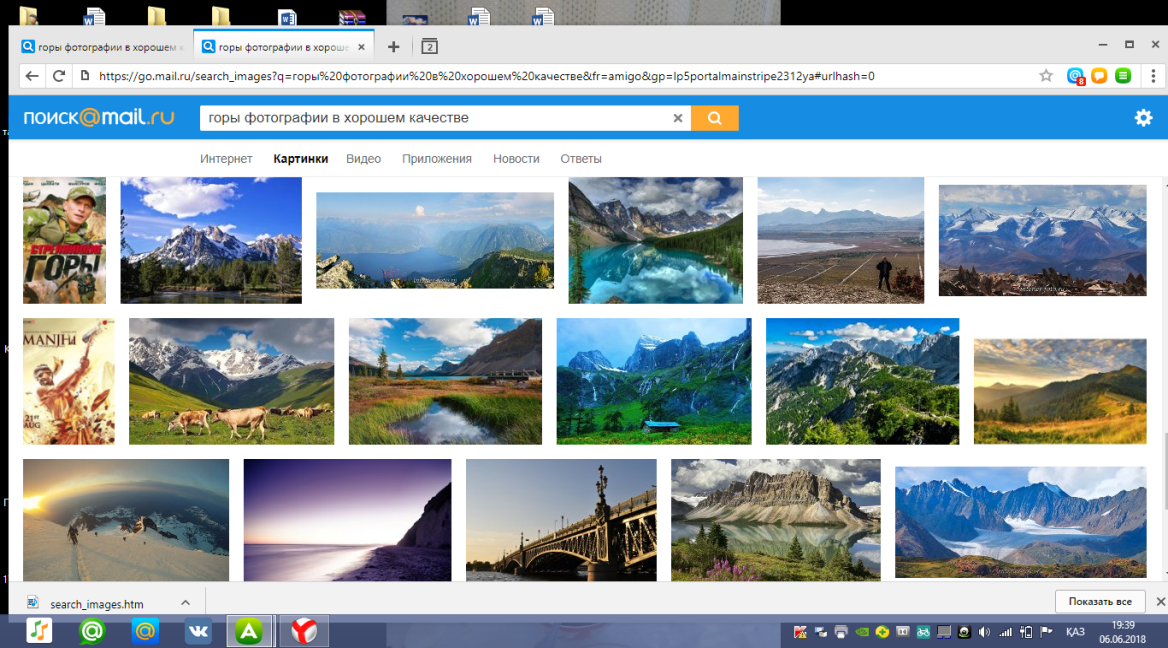Screen dimensions: 1168x648
Task: Open search settings gear icon
Action: (x=1143, y=118)
